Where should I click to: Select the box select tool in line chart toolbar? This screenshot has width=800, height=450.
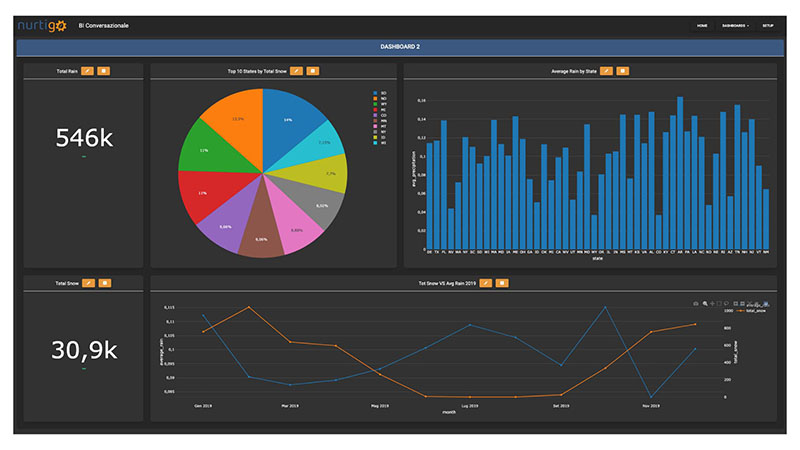coord(719,304)
